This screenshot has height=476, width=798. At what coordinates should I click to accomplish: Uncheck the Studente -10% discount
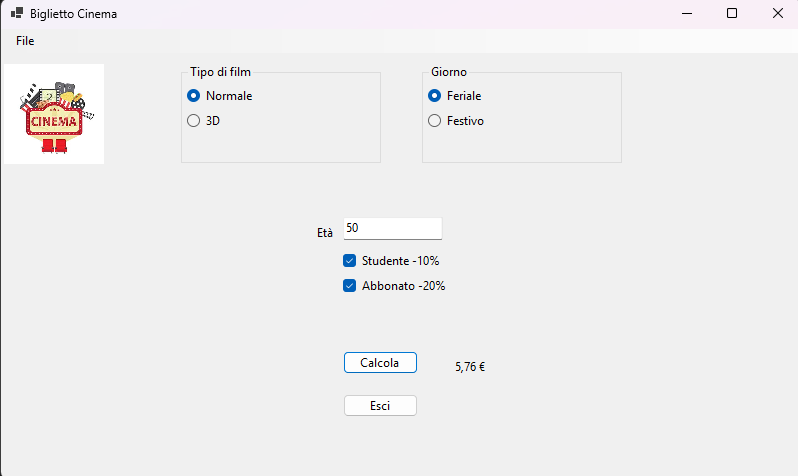click(x=391, y=261)
